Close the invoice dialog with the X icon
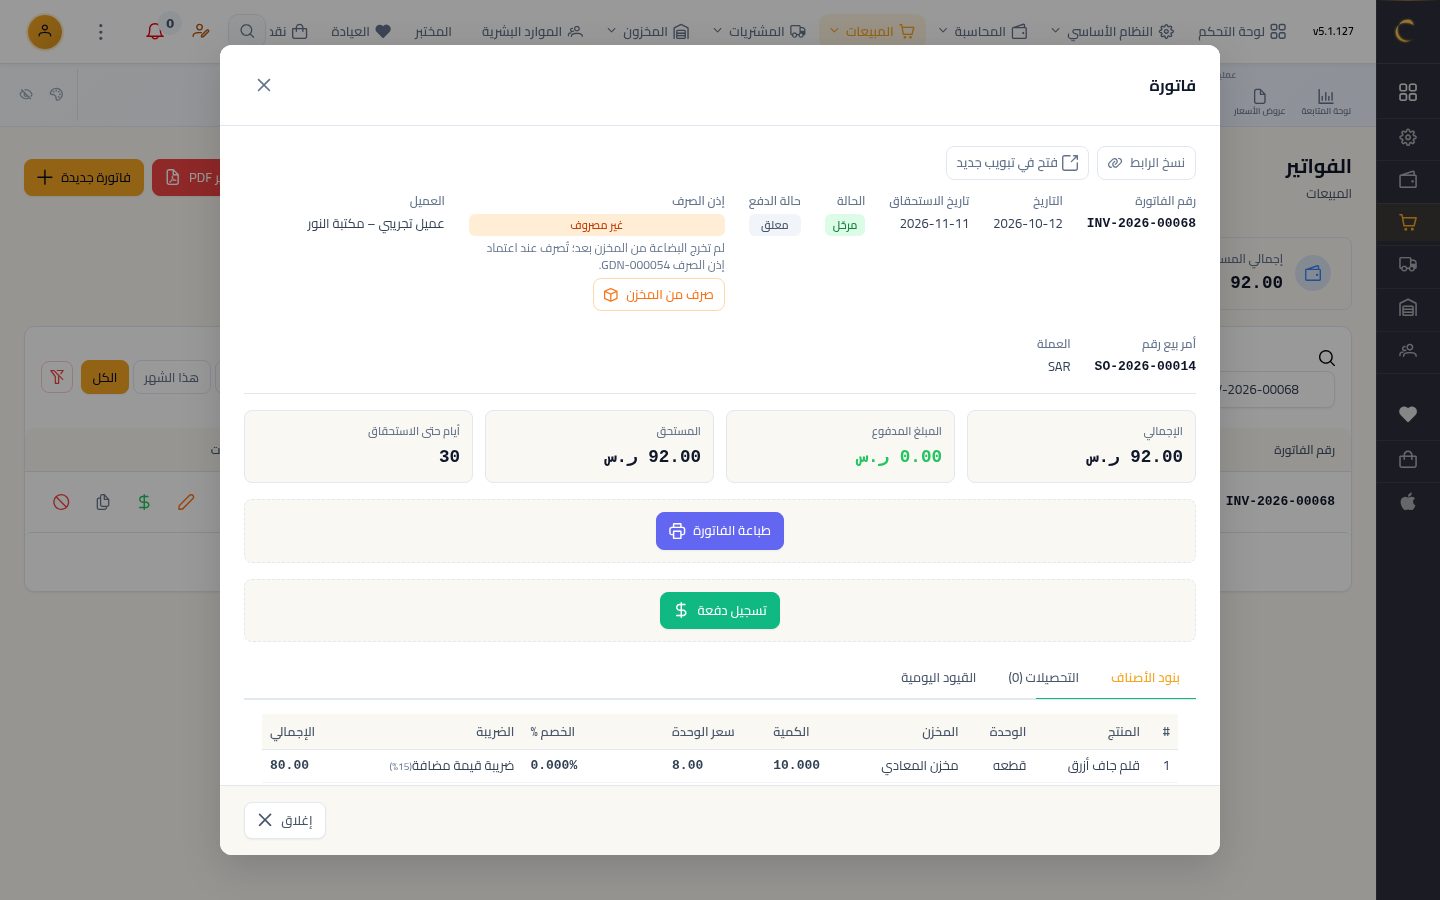This screenshot has height=900, width=1440. (264, 85)
